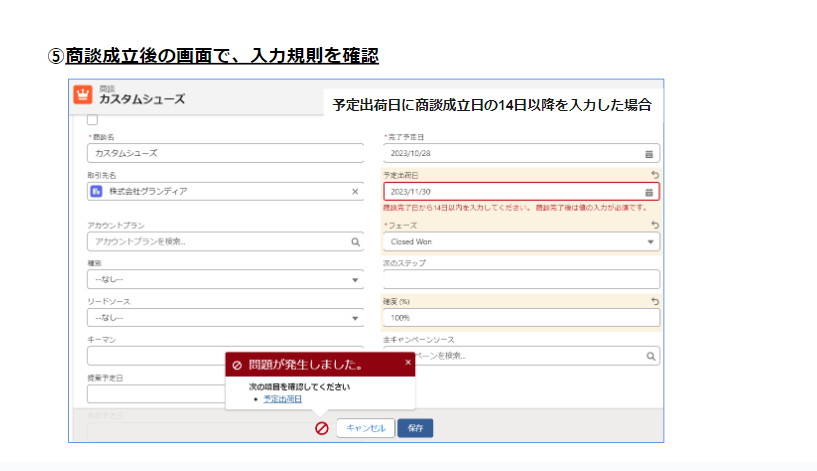The width and height of the screenshot is (817, 471).
Task: Search icon in 主キャンペーンソース lookup
Action: point(651,356)
